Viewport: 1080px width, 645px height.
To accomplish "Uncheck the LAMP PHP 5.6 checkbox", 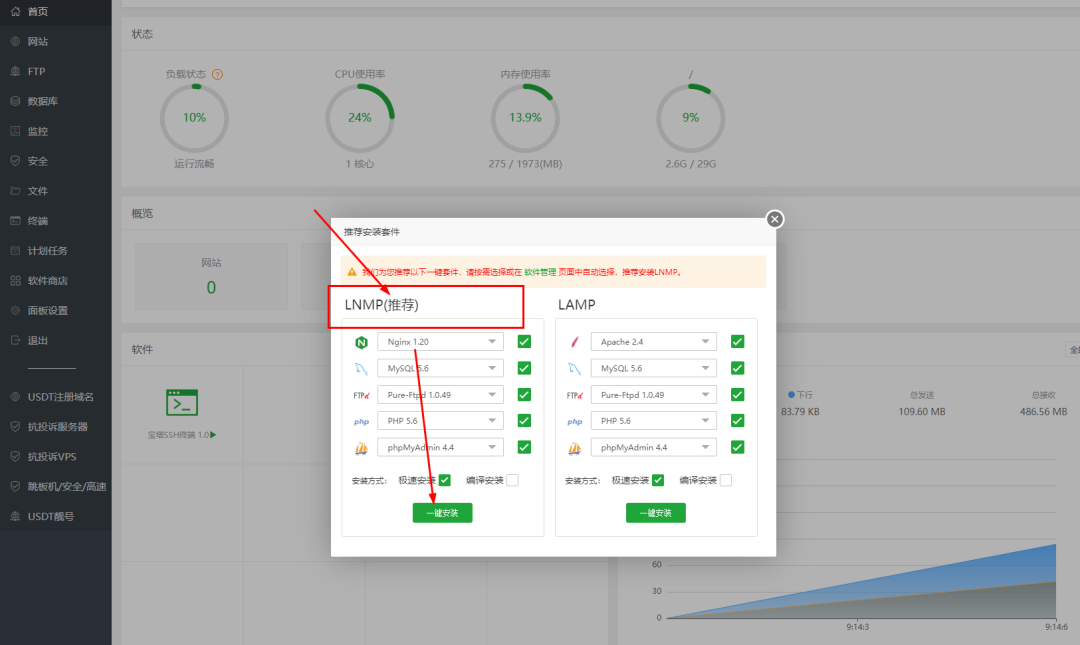I will click(x=738, y=420).
